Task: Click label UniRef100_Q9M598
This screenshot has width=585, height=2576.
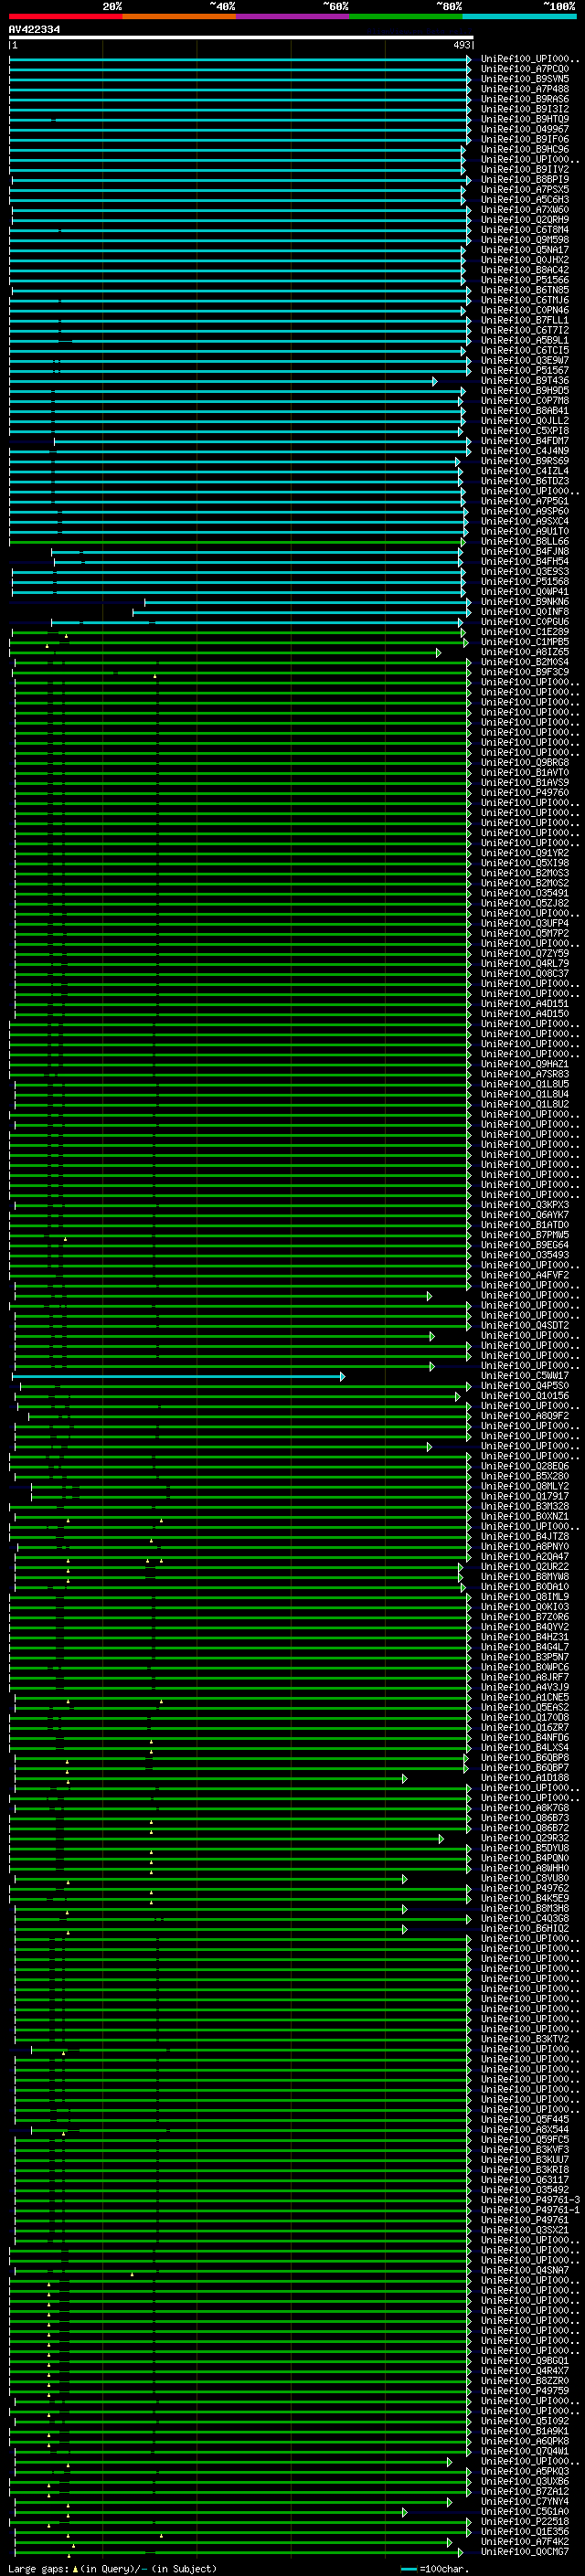Action: point(525,240)
